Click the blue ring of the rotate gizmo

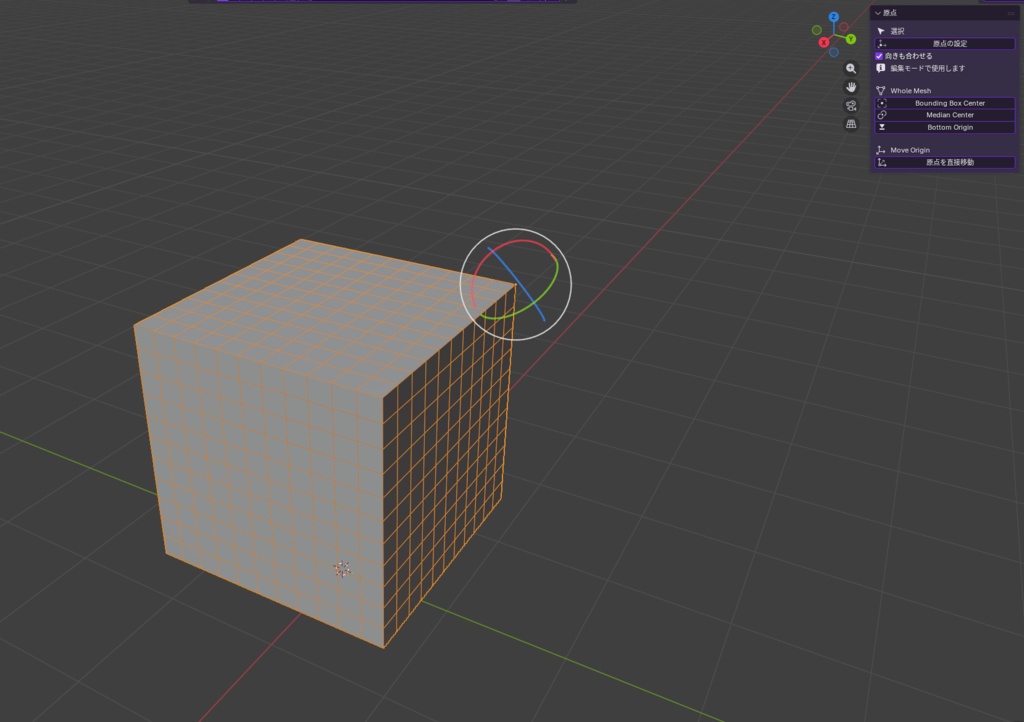point(517,283)
